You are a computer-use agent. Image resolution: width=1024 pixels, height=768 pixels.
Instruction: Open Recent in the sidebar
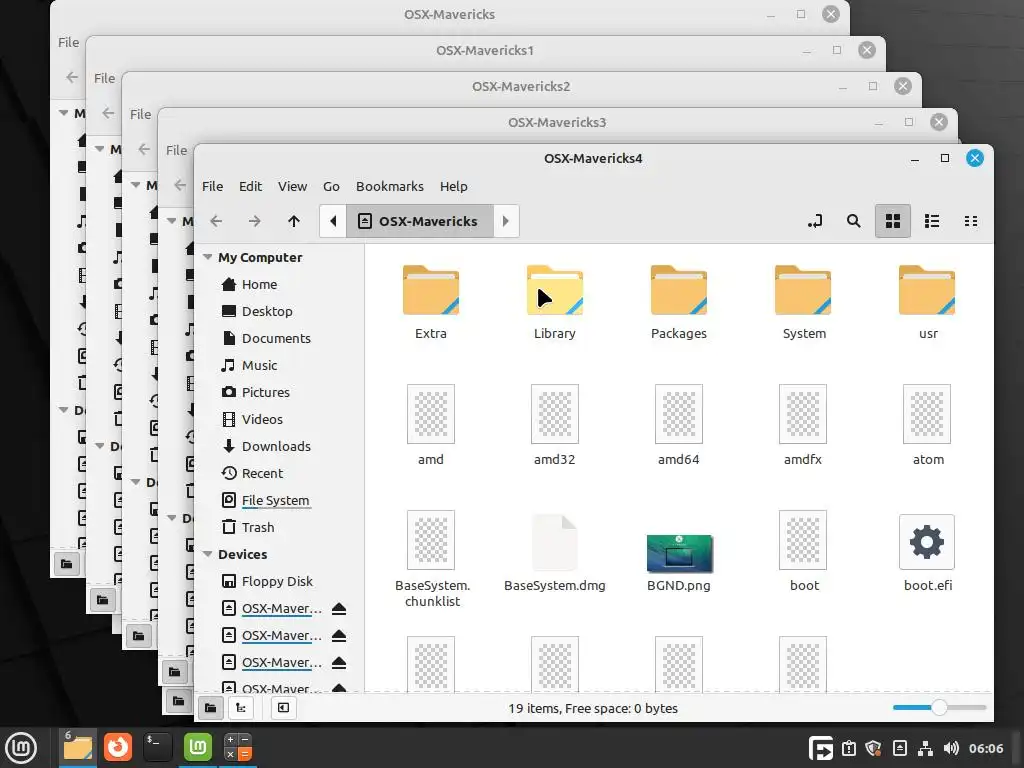[262, 473]
